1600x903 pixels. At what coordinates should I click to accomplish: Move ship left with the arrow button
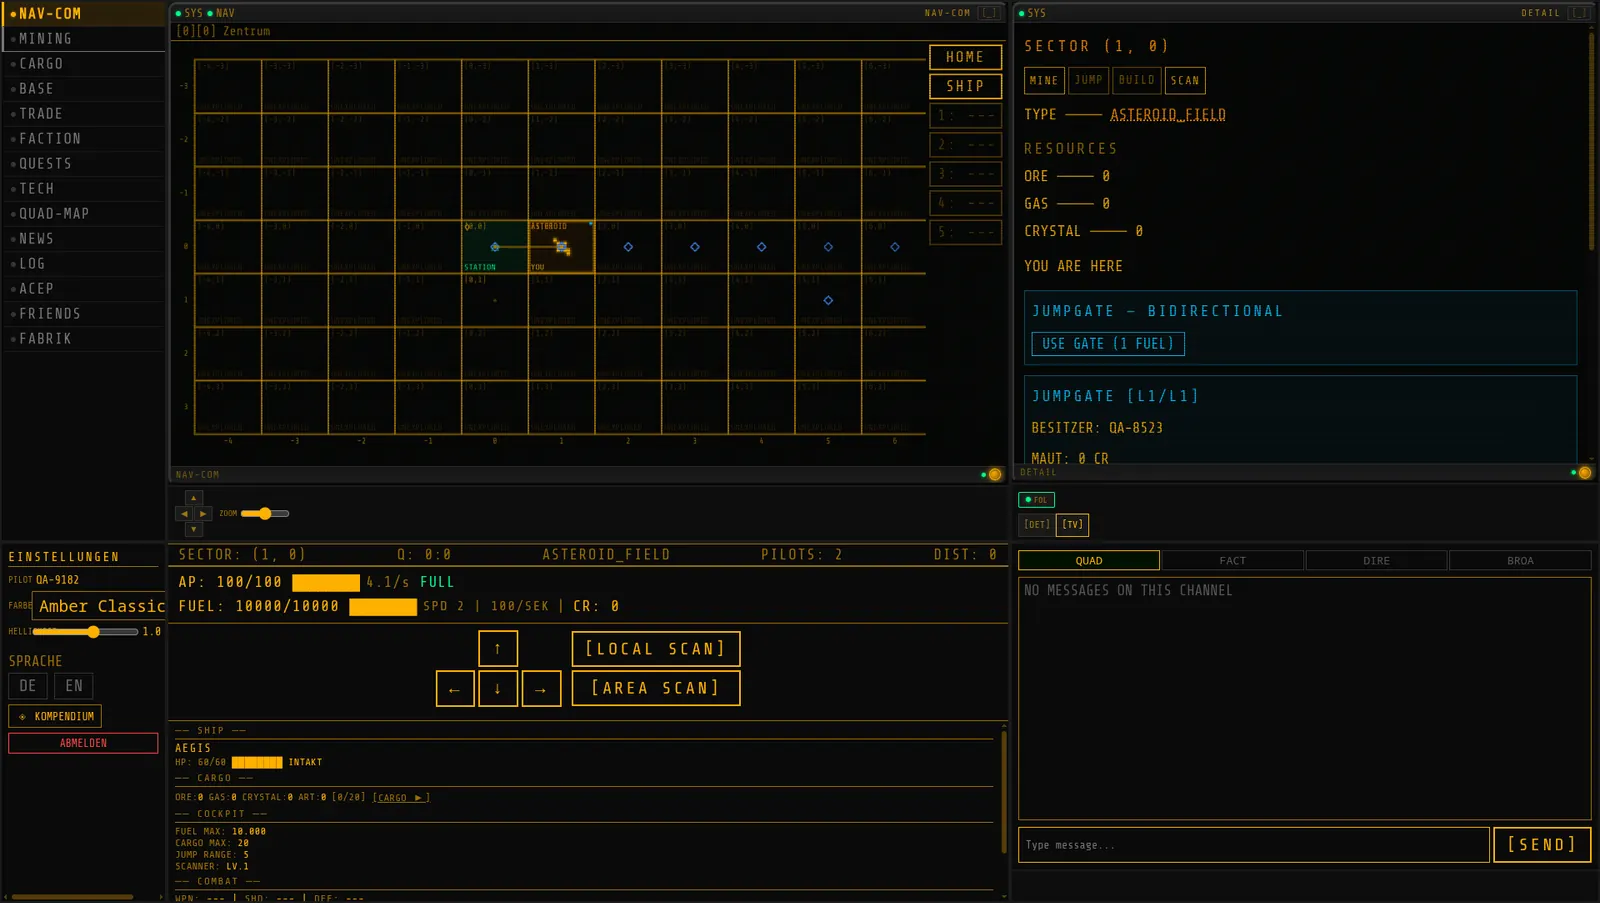pyautogui.click(x=455, y=689)
